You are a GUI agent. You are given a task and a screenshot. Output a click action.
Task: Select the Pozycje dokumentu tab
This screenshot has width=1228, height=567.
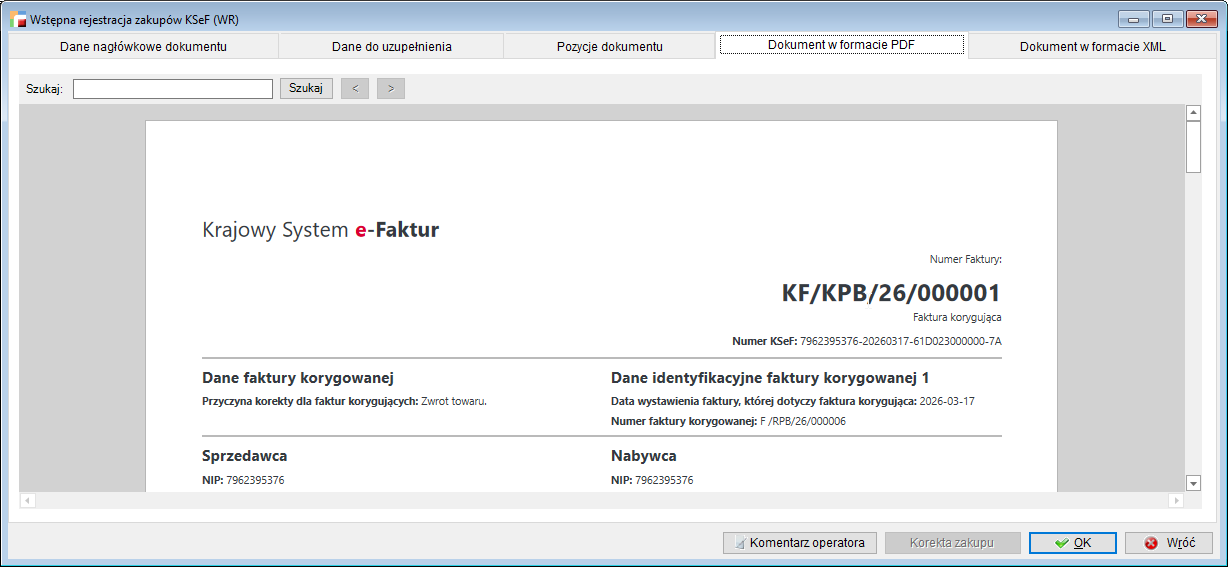click(x=609, y=46)
